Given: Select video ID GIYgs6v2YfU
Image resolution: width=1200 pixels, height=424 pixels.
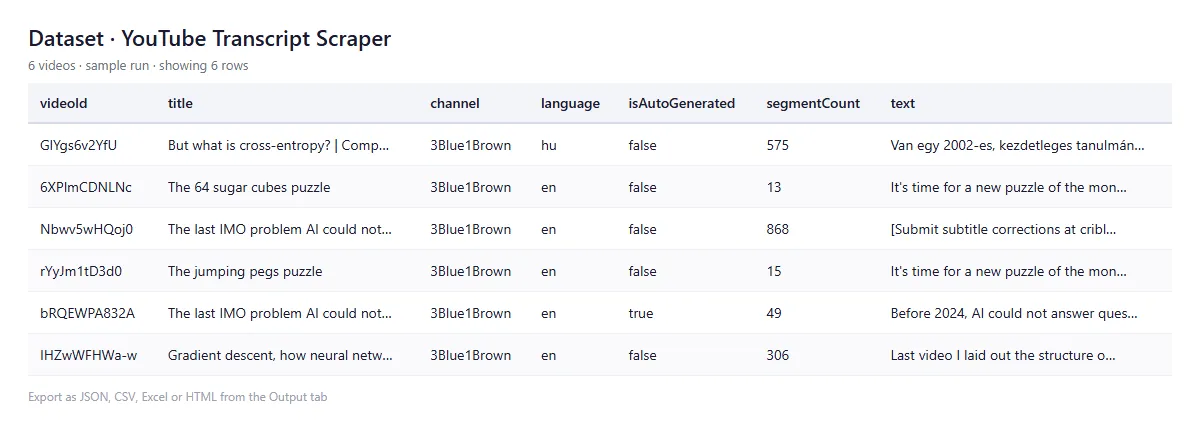Looking at the screenshot, I should (x=79, y=145).
